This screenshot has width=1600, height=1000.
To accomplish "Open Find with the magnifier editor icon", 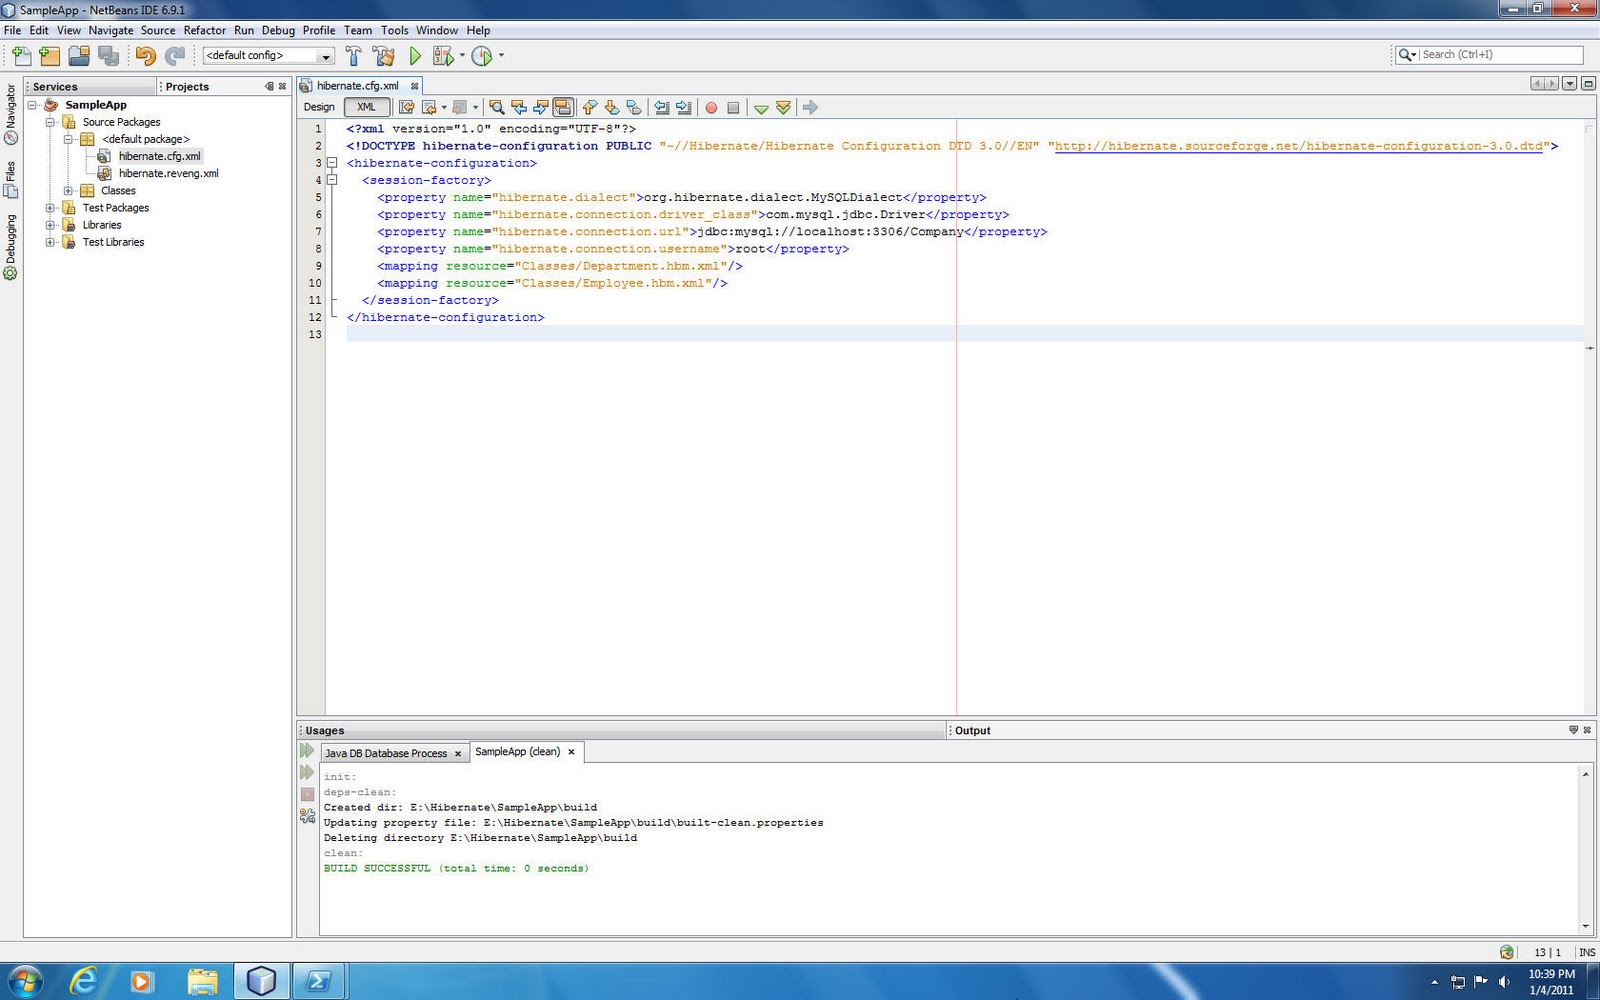I will [495, 107].
